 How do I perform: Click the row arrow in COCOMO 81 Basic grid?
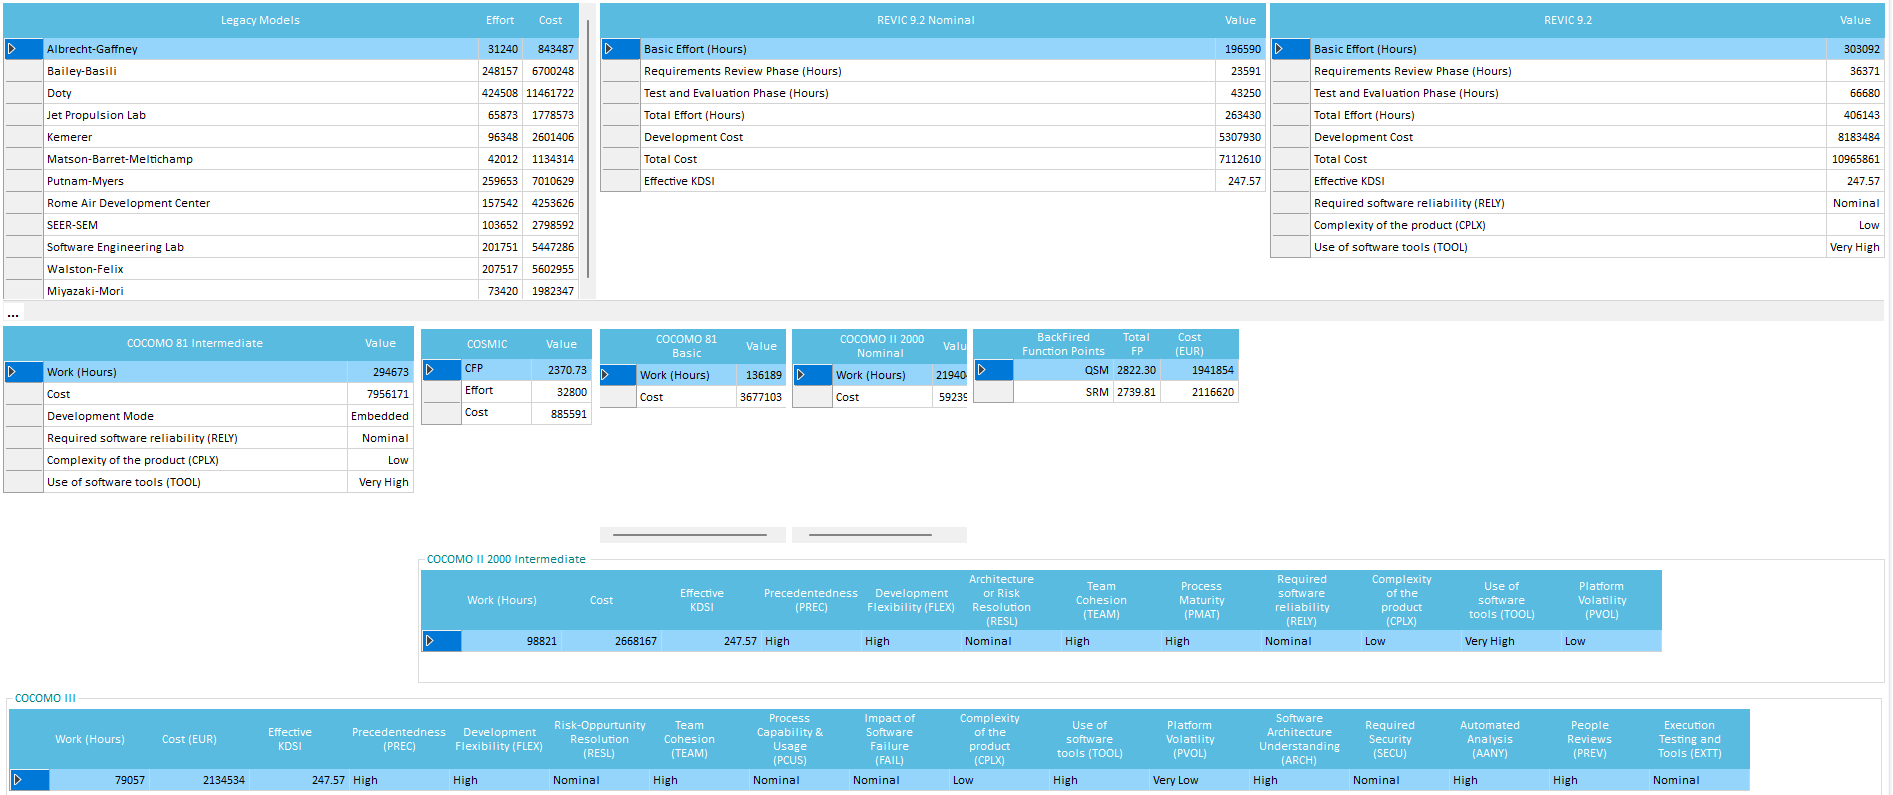click(606, 375)
